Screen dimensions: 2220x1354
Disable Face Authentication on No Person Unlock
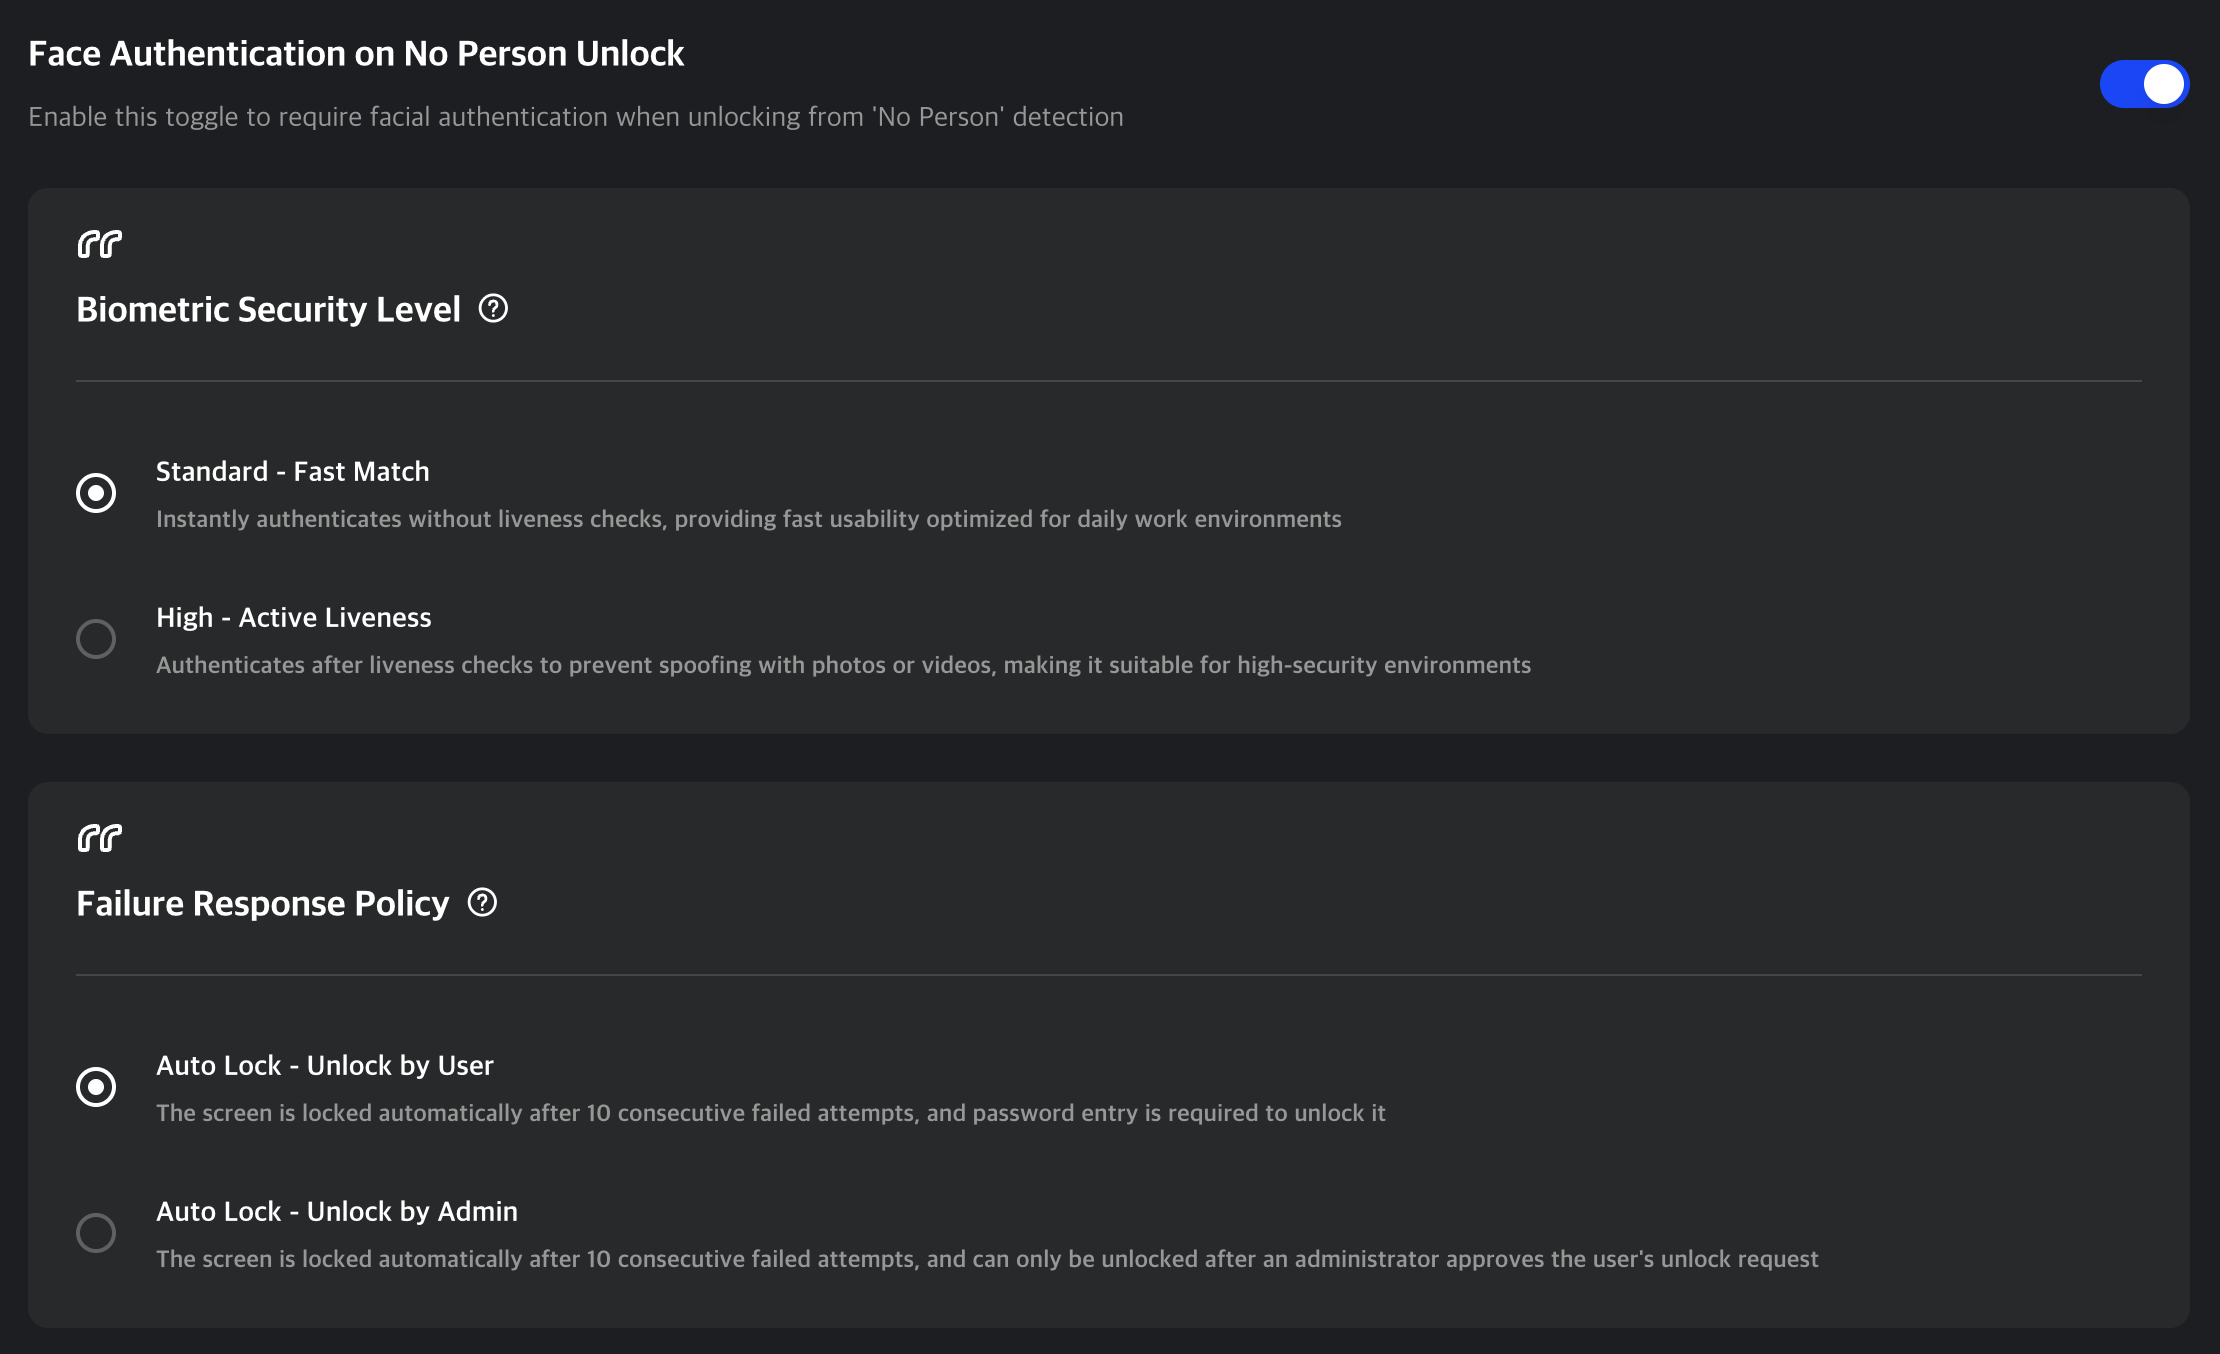pyautogui.click(x=2144, y=84)
